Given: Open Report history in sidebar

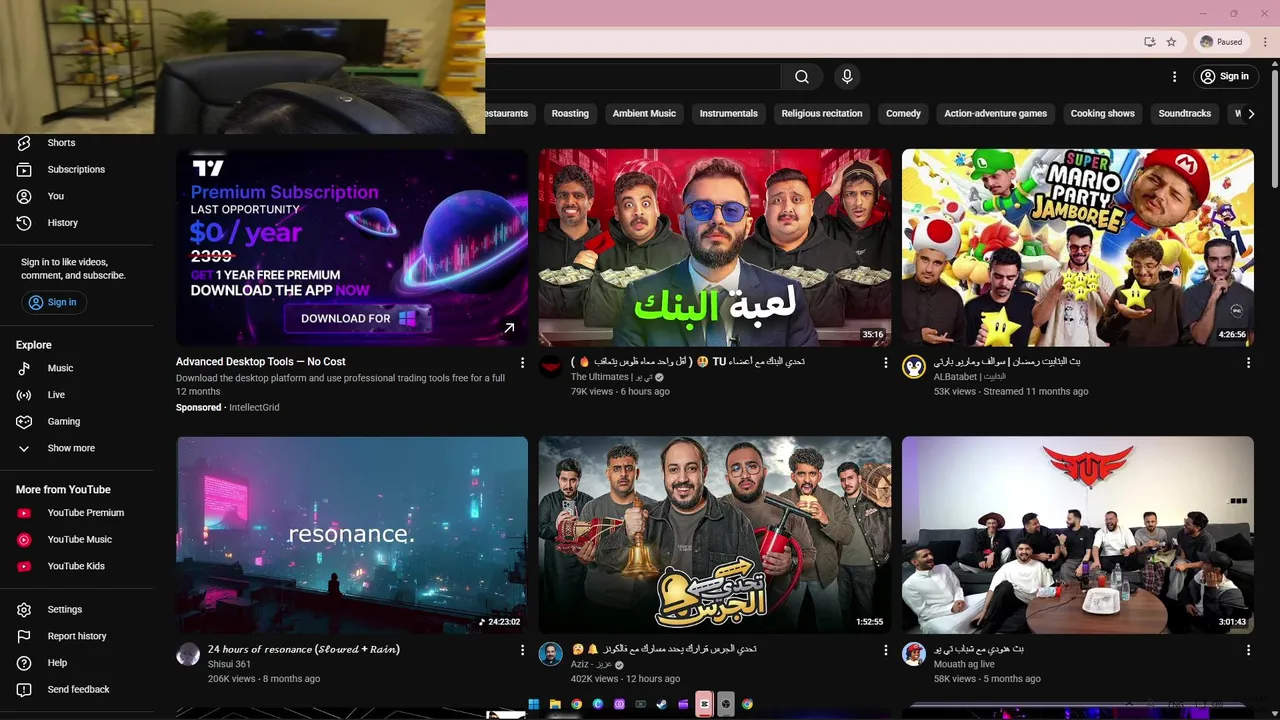Looking at the screenshot, I should click(77, 636).
